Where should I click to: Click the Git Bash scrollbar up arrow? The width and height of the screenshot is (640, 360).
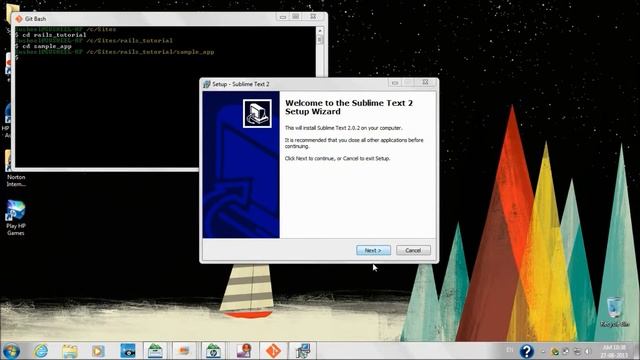320,31
